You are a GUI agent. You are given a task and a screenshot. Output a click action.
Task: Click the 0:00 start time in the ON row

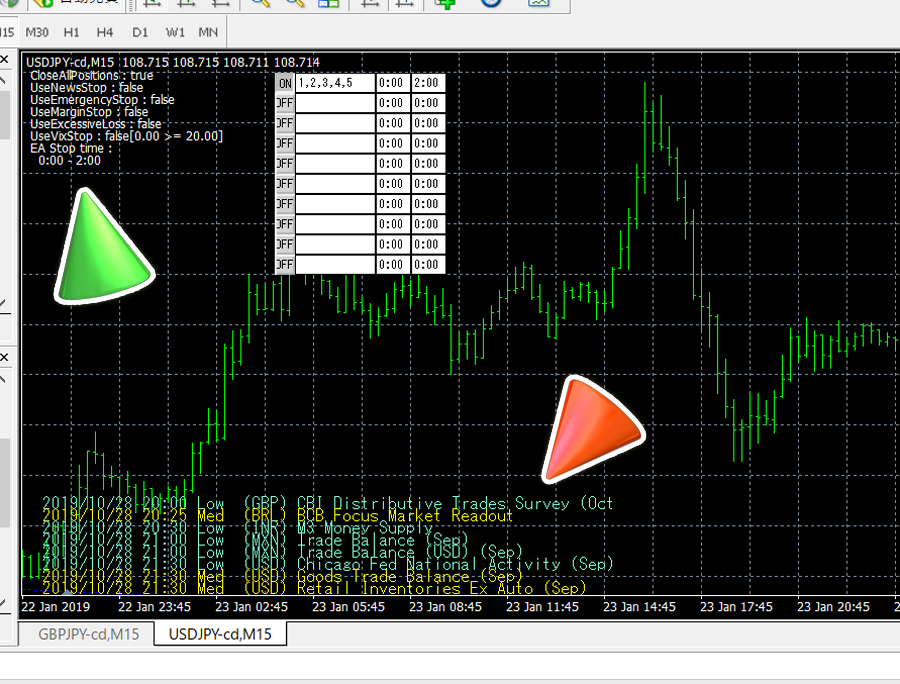(x=393, y=83)
